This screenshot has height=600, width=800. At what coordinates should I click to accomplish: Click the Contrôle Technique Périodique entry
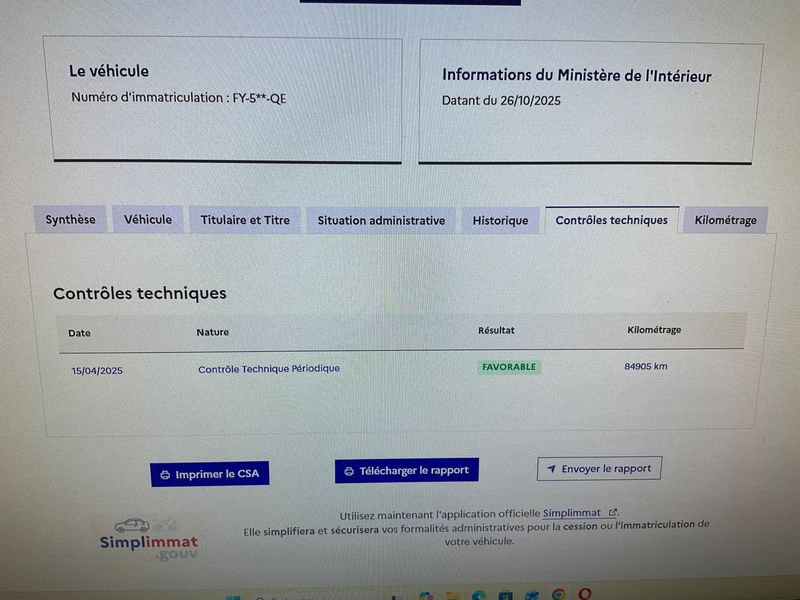click(x=269, y=369)
